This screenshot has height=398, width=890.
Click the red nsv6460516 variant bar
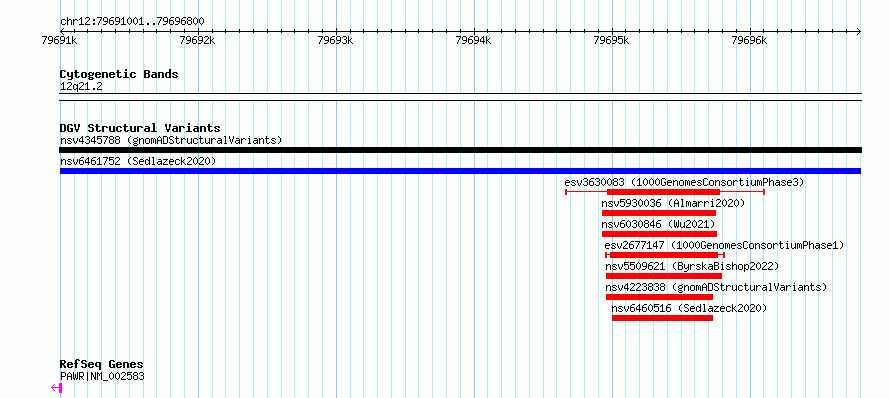click(662, 318)
